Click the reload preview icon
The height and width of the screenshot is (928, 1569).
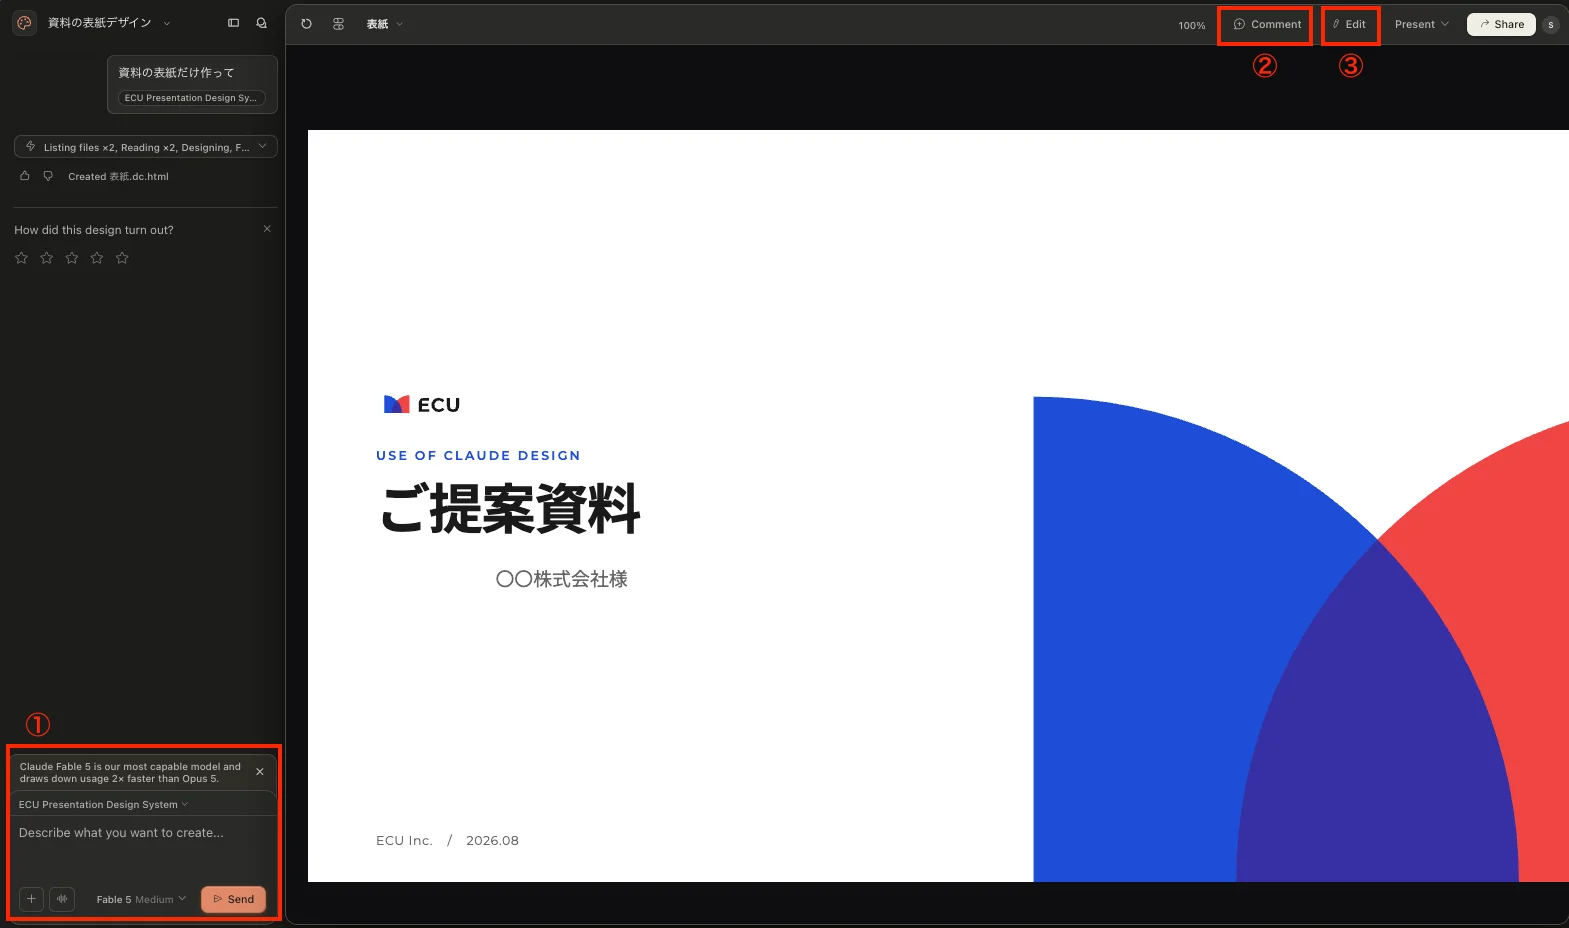pyautogui.click(x=307, y=24)
